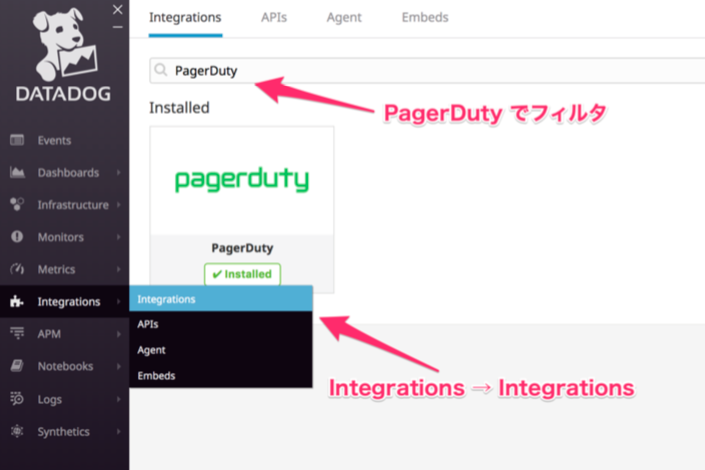Click the Notebooks book icon
This screenshot has height=470, width=705.
[x=17, y=366]
